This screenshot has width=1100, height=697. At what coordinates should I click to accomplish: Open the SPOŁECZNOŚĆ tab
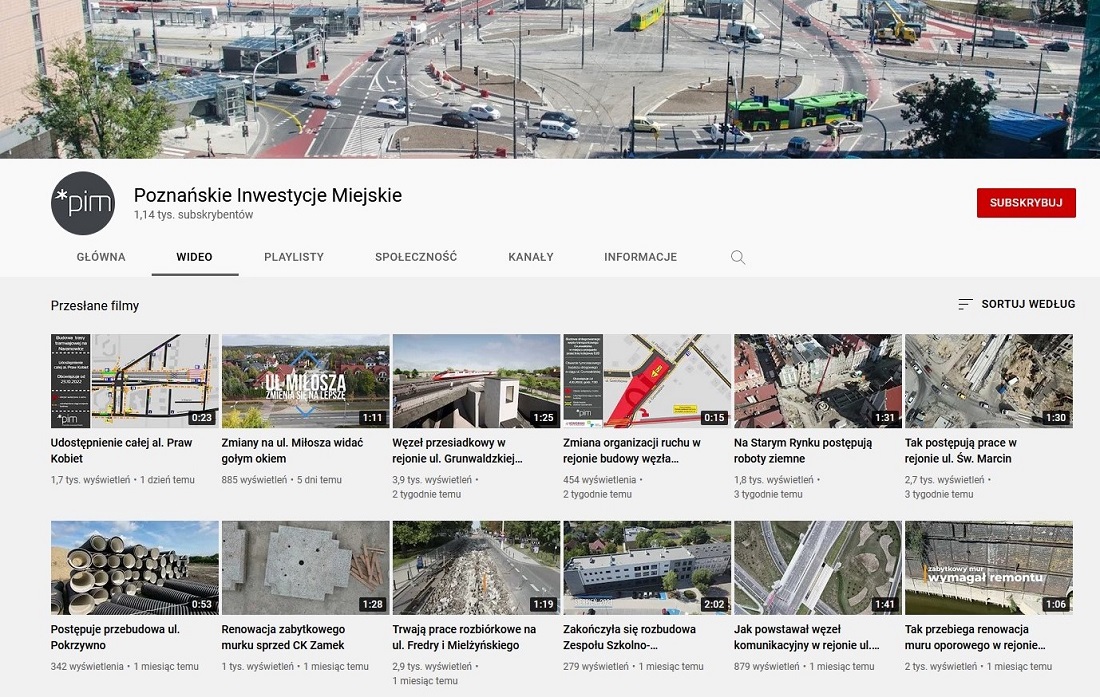tap(415, 257)
